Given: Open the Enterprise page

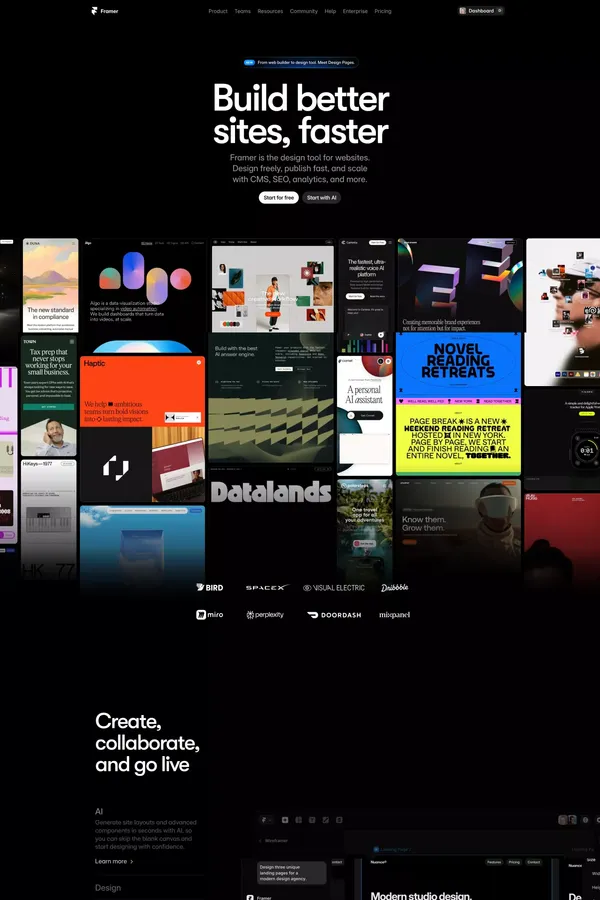Looking at the screenshot, I should 355,11.
